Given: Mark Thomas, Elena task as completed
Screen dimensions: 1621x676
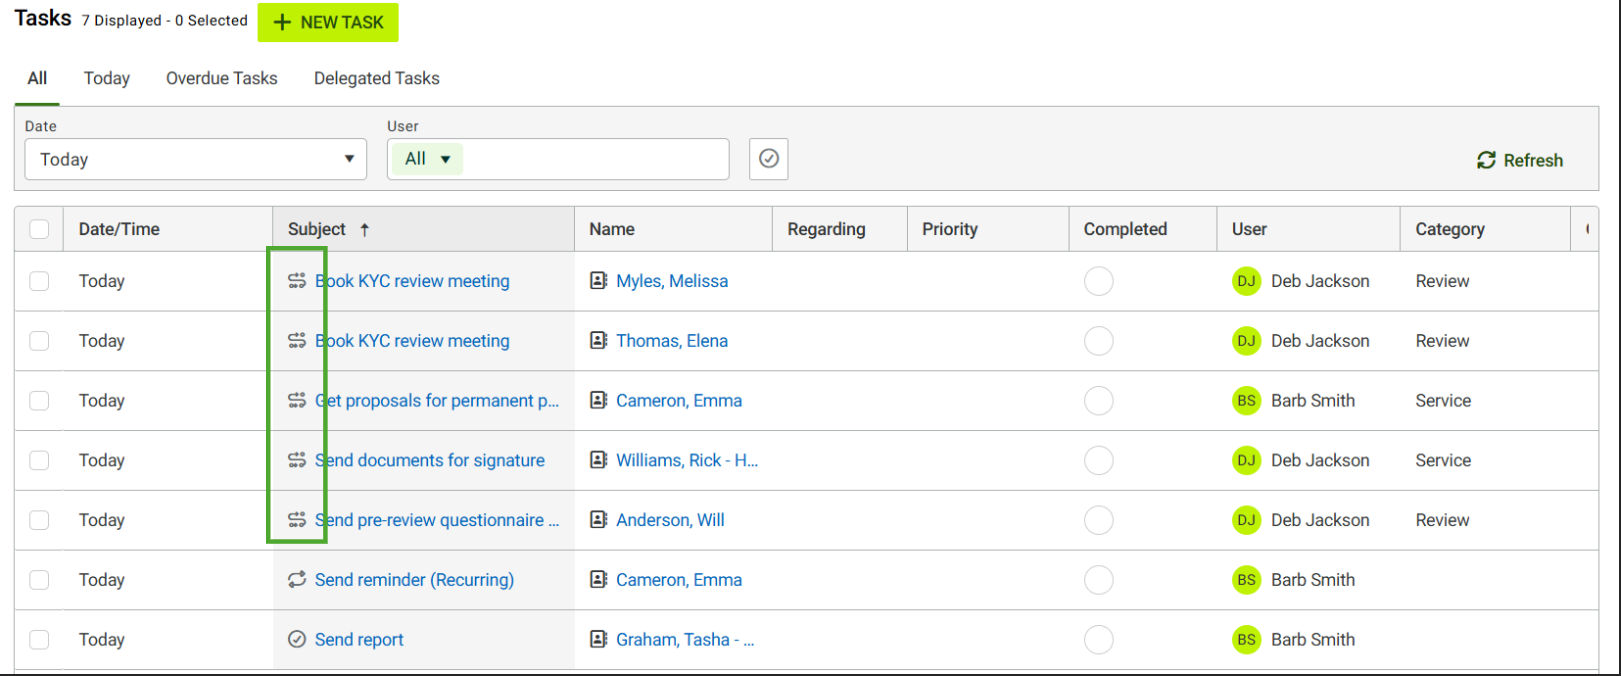Looking at the screenshot, I should pos(1099,341).
